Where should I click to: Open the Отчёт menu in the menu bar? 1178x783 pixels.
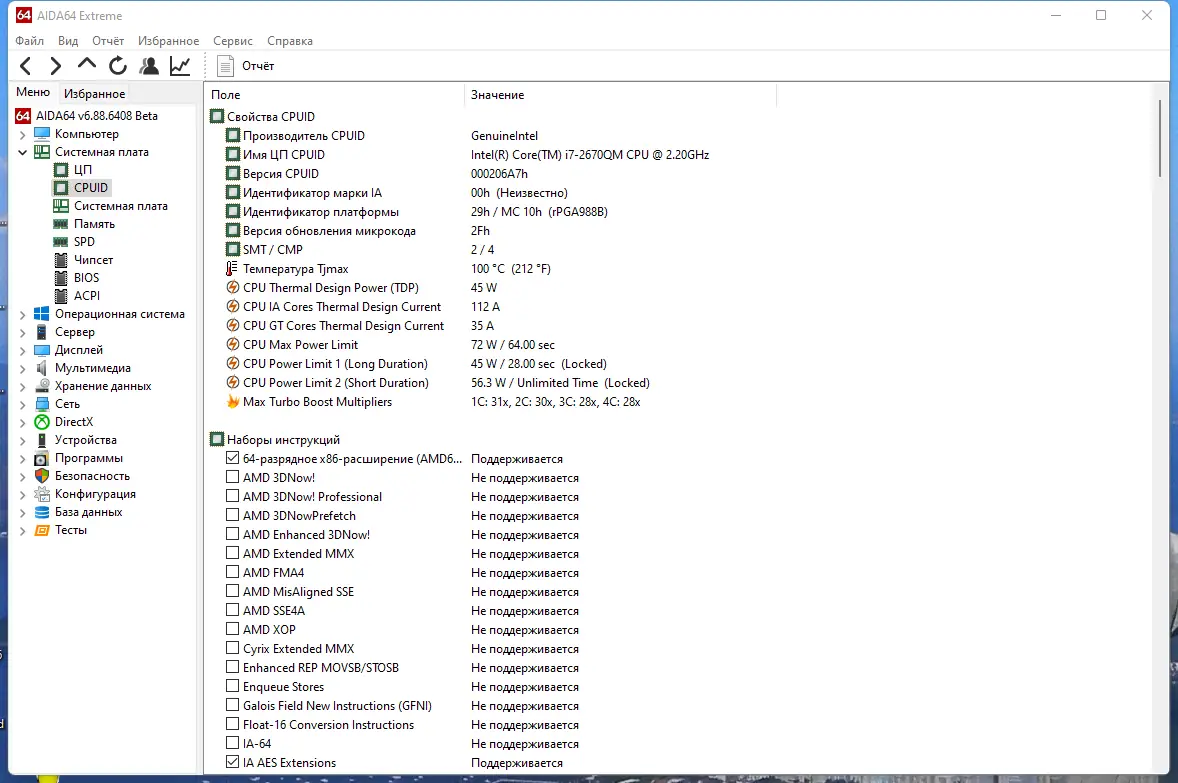point(108,41)
